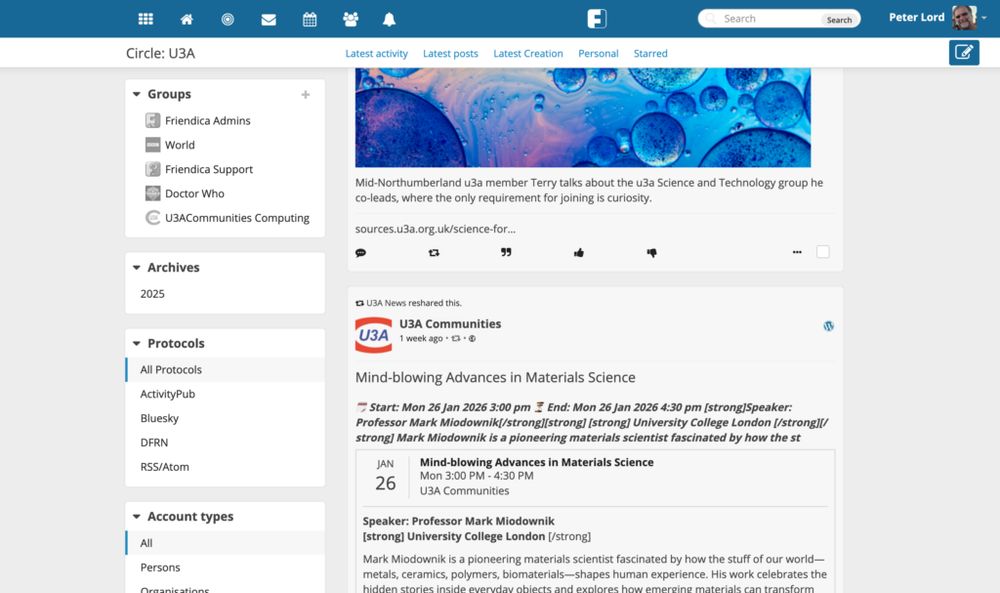
Task: Click the 1 week ago timestamp
Action: [x=421, y=339]
